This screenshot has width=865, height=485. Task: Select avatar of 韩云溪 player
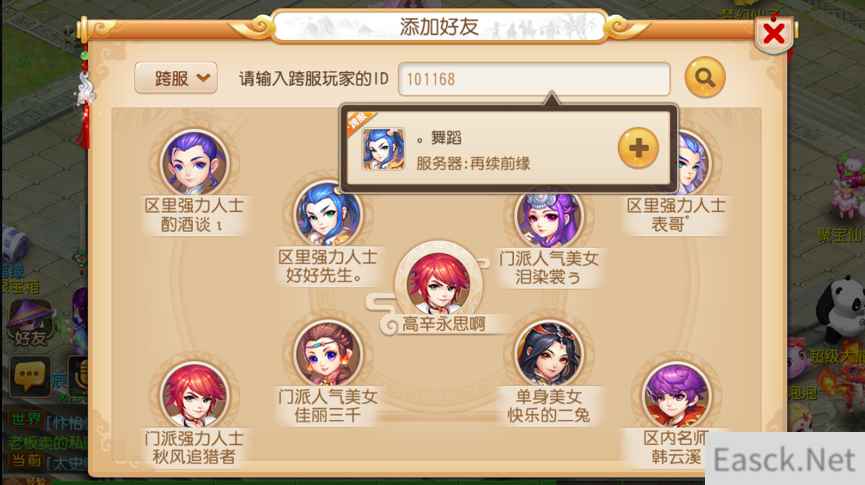tap(676, 395)
